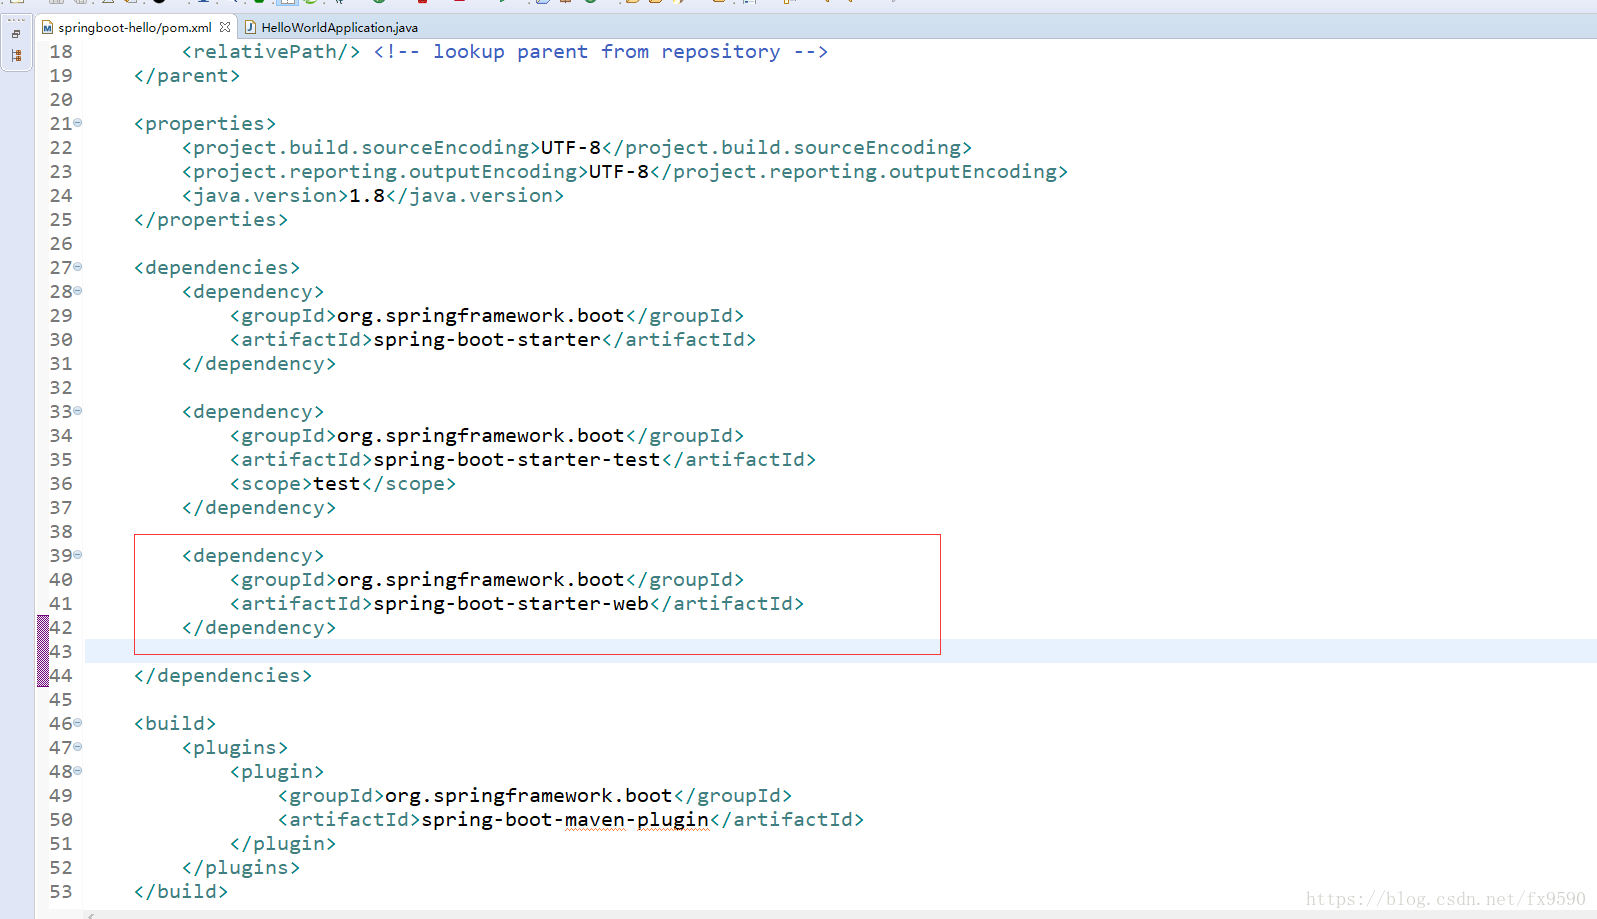Click the closing build tag on line 53

point(181,892)
